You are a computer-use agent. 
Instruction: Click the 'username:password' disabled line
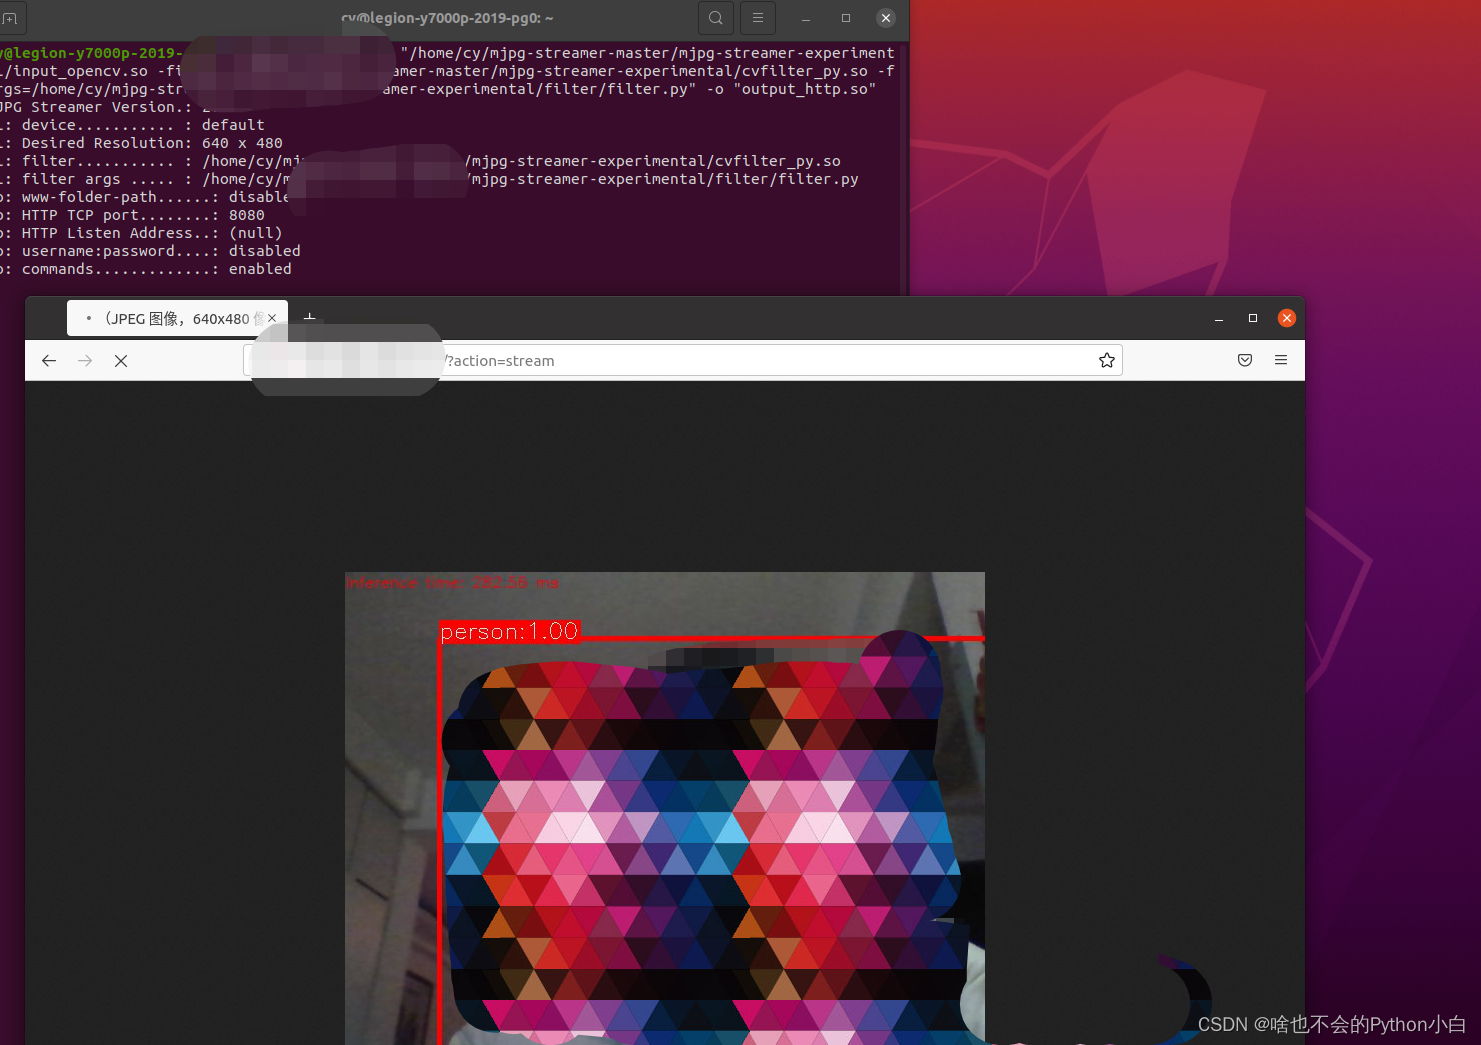click(x=150, y=251)
